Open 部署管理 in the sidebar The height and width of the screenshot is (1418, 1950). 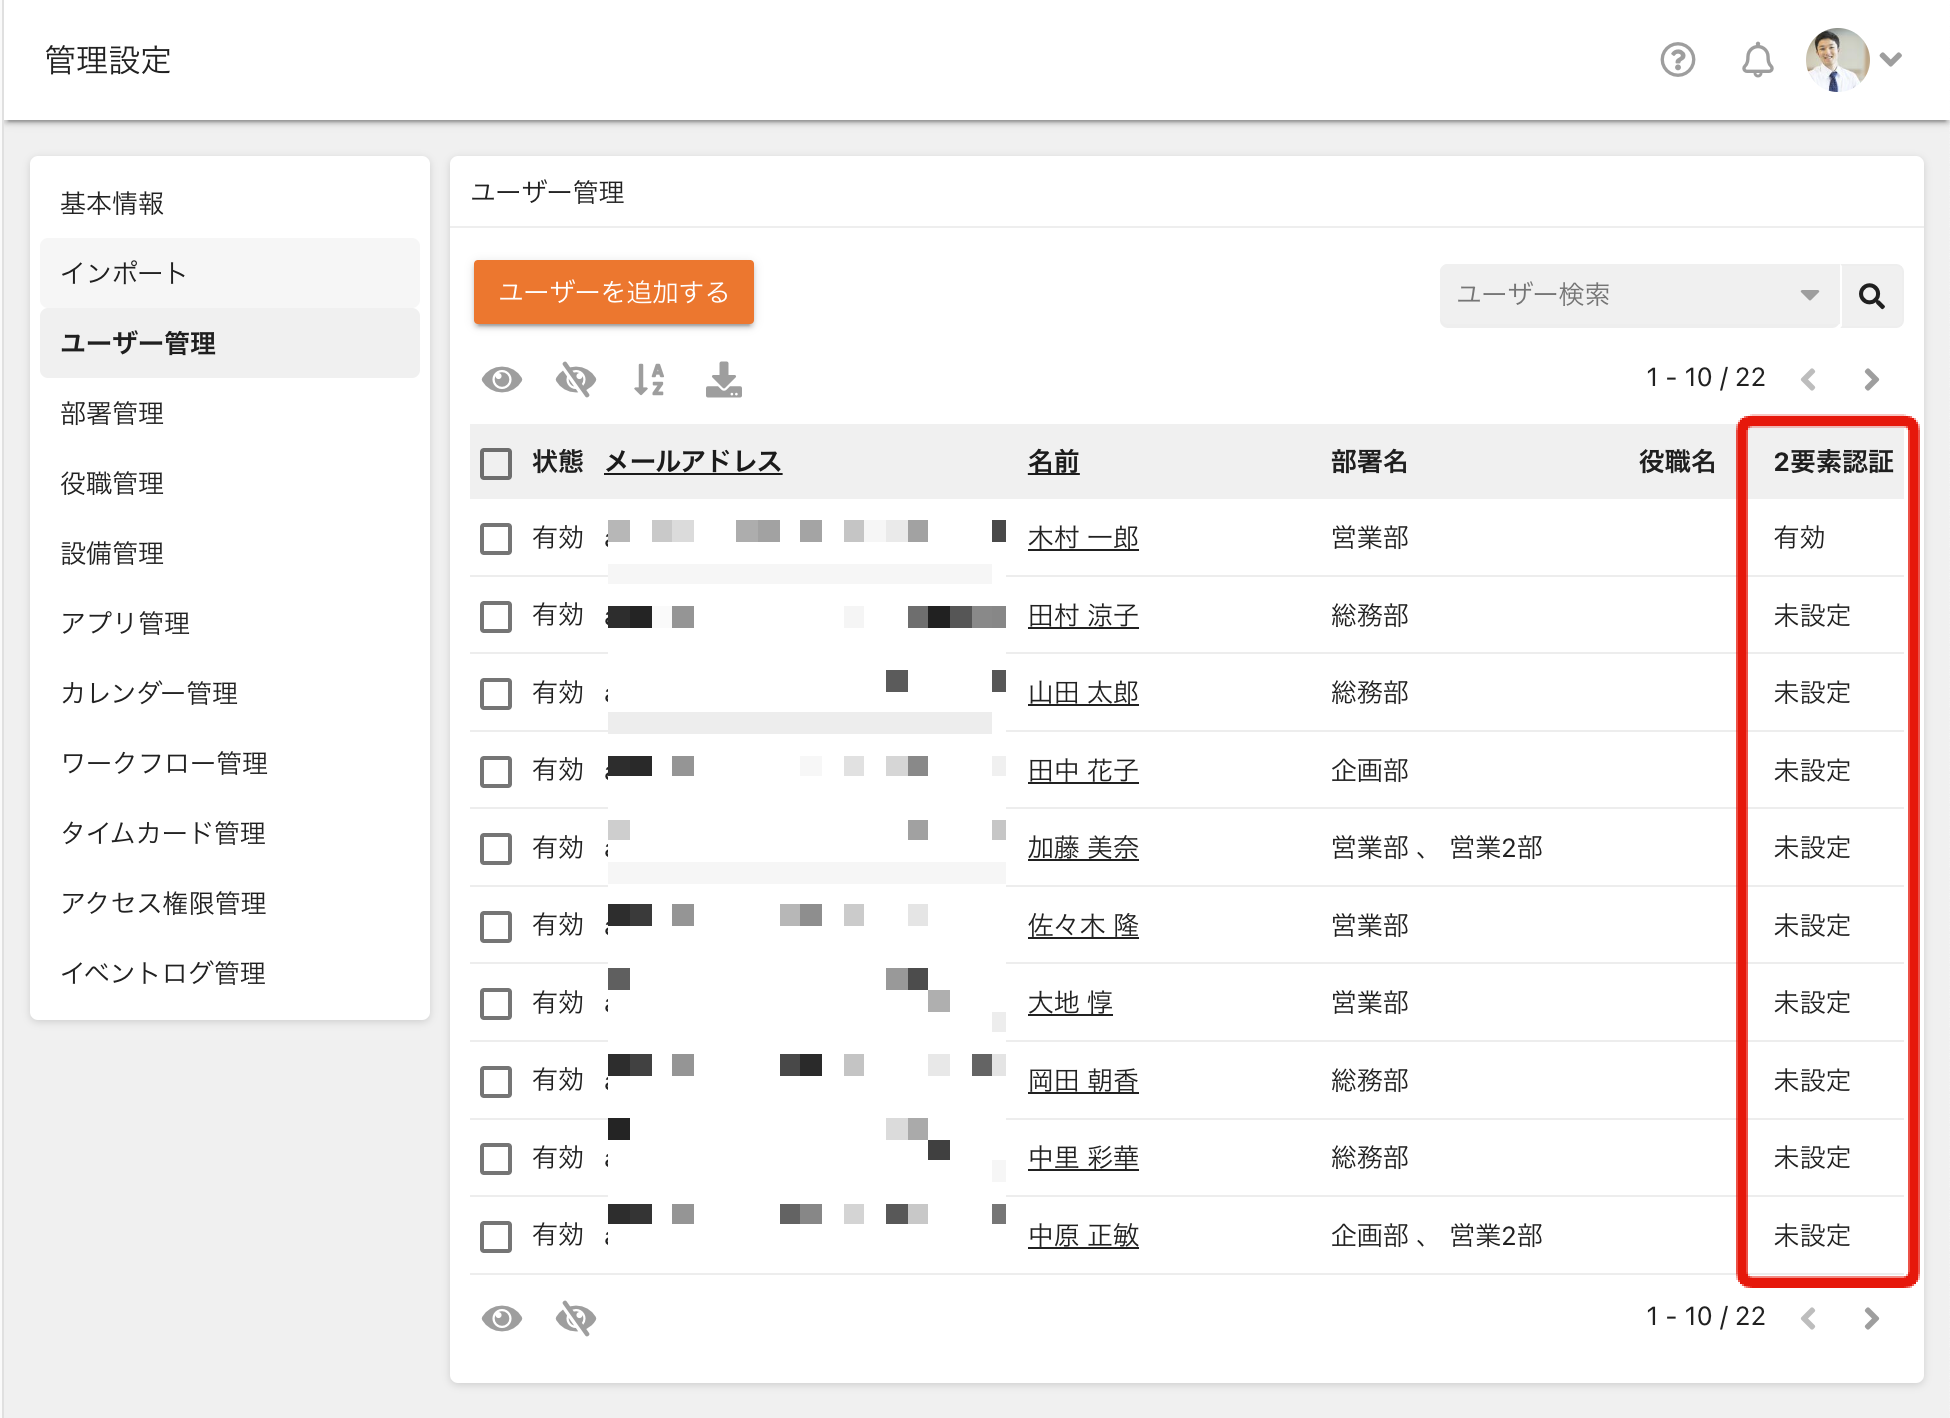[230, 413]
